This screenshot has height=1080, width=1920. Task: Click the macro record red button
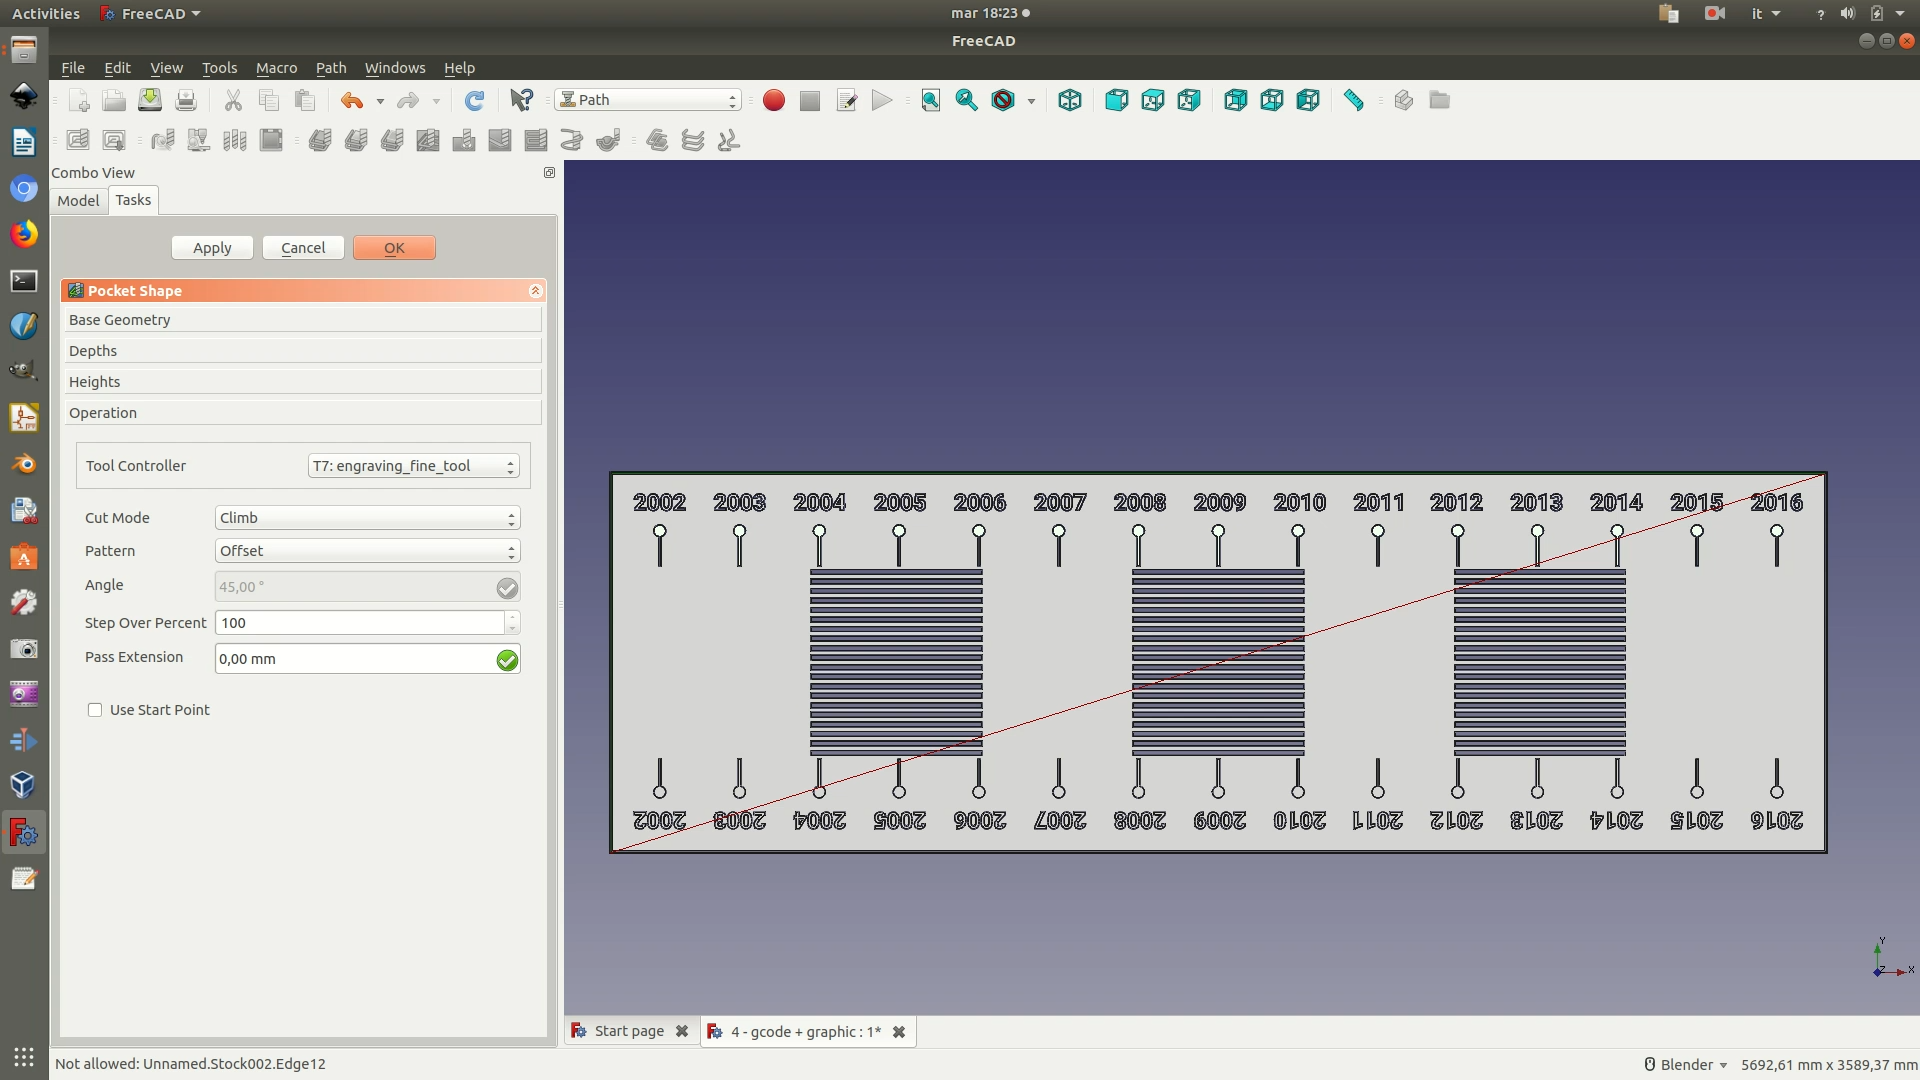(x=773, y=100)
